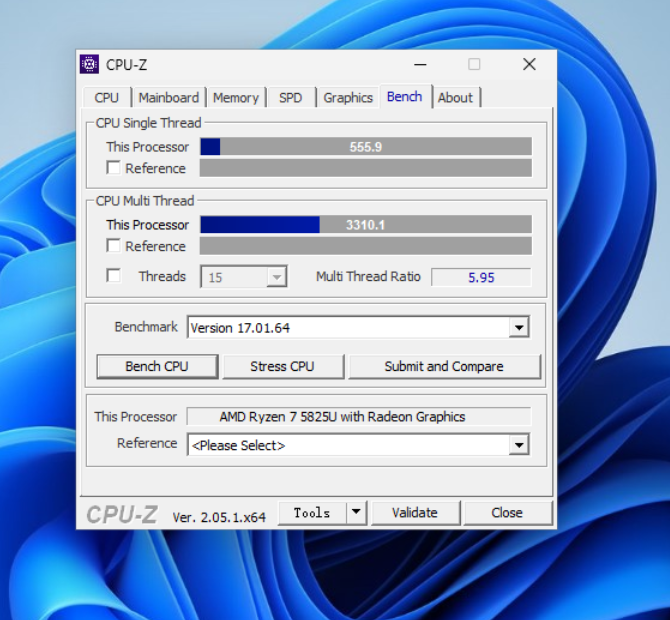
Task: Open the Memory tab
Action: (x=236, y=97)
